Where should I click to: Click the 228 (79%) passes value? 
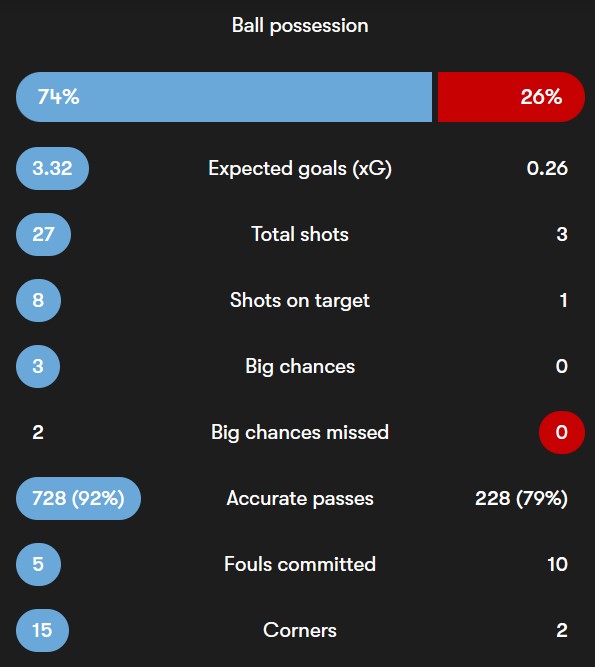pos(521,499)
